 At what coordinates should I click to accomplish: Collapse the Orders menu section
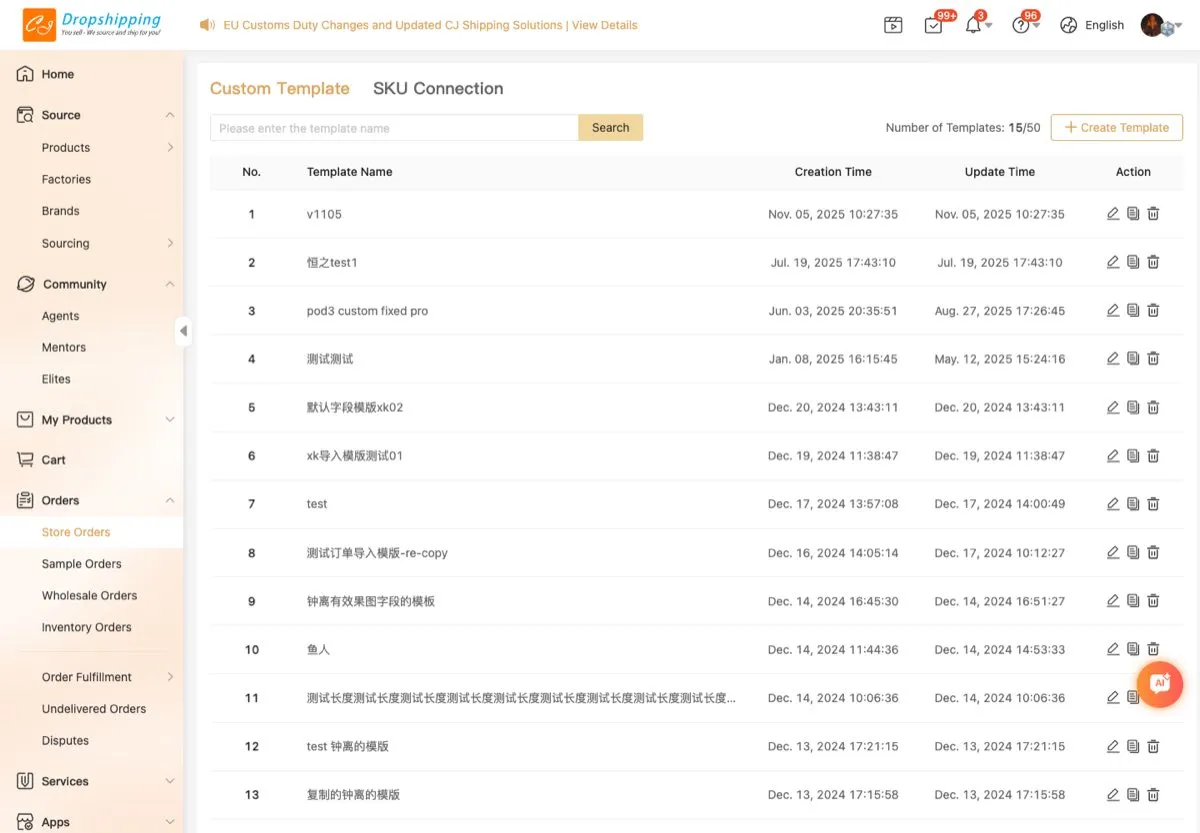click(170, 500)
